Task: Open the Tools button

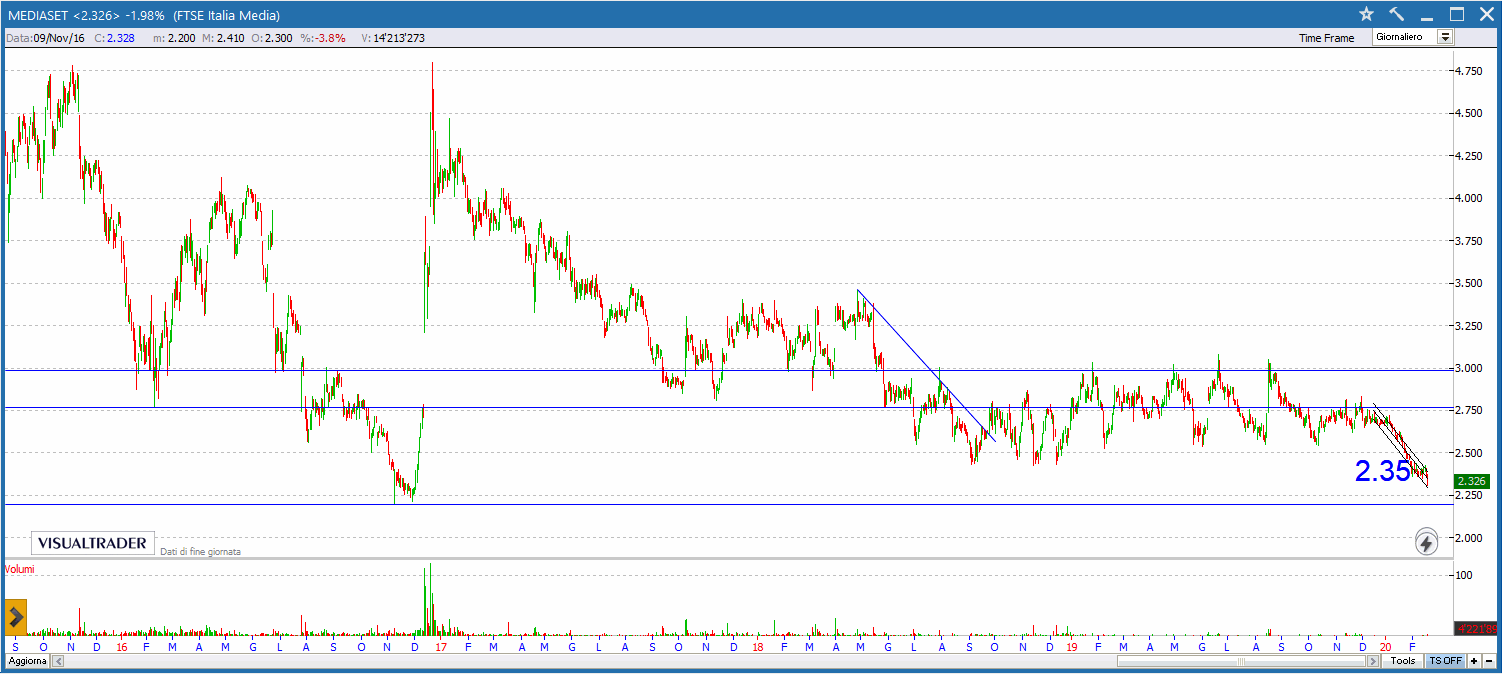Action: click(x=1403, y=661)
